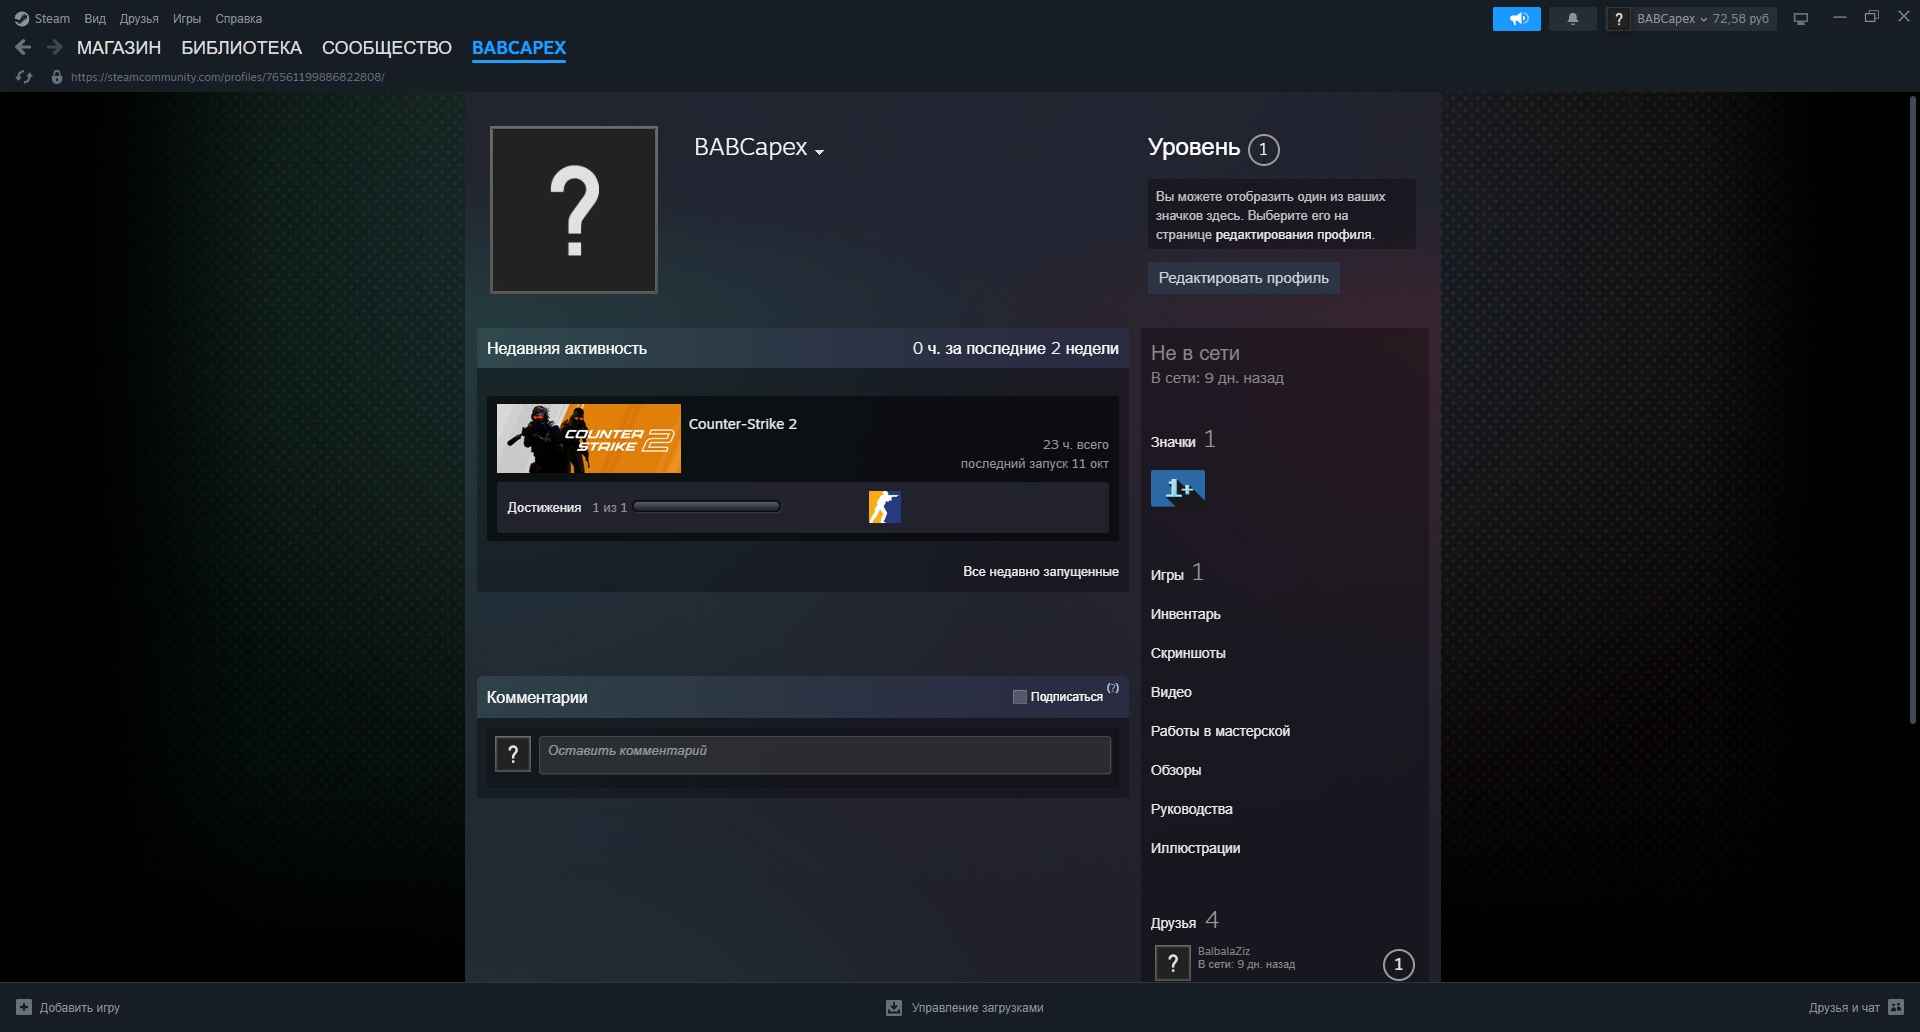The image size is (1920, 1032).
Task: Open the BABCapex account wallet dropdown
Action: (1701, 19)
